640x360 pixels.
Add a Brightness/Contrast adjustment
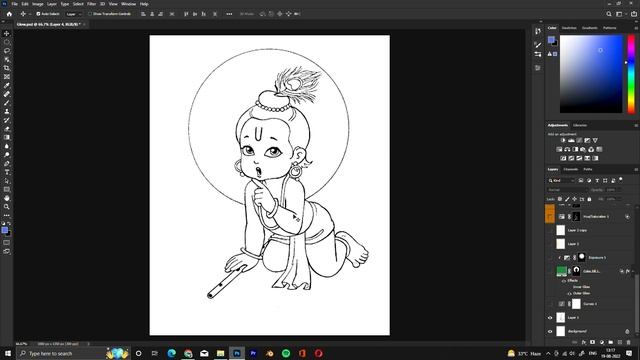coord(563,140)
